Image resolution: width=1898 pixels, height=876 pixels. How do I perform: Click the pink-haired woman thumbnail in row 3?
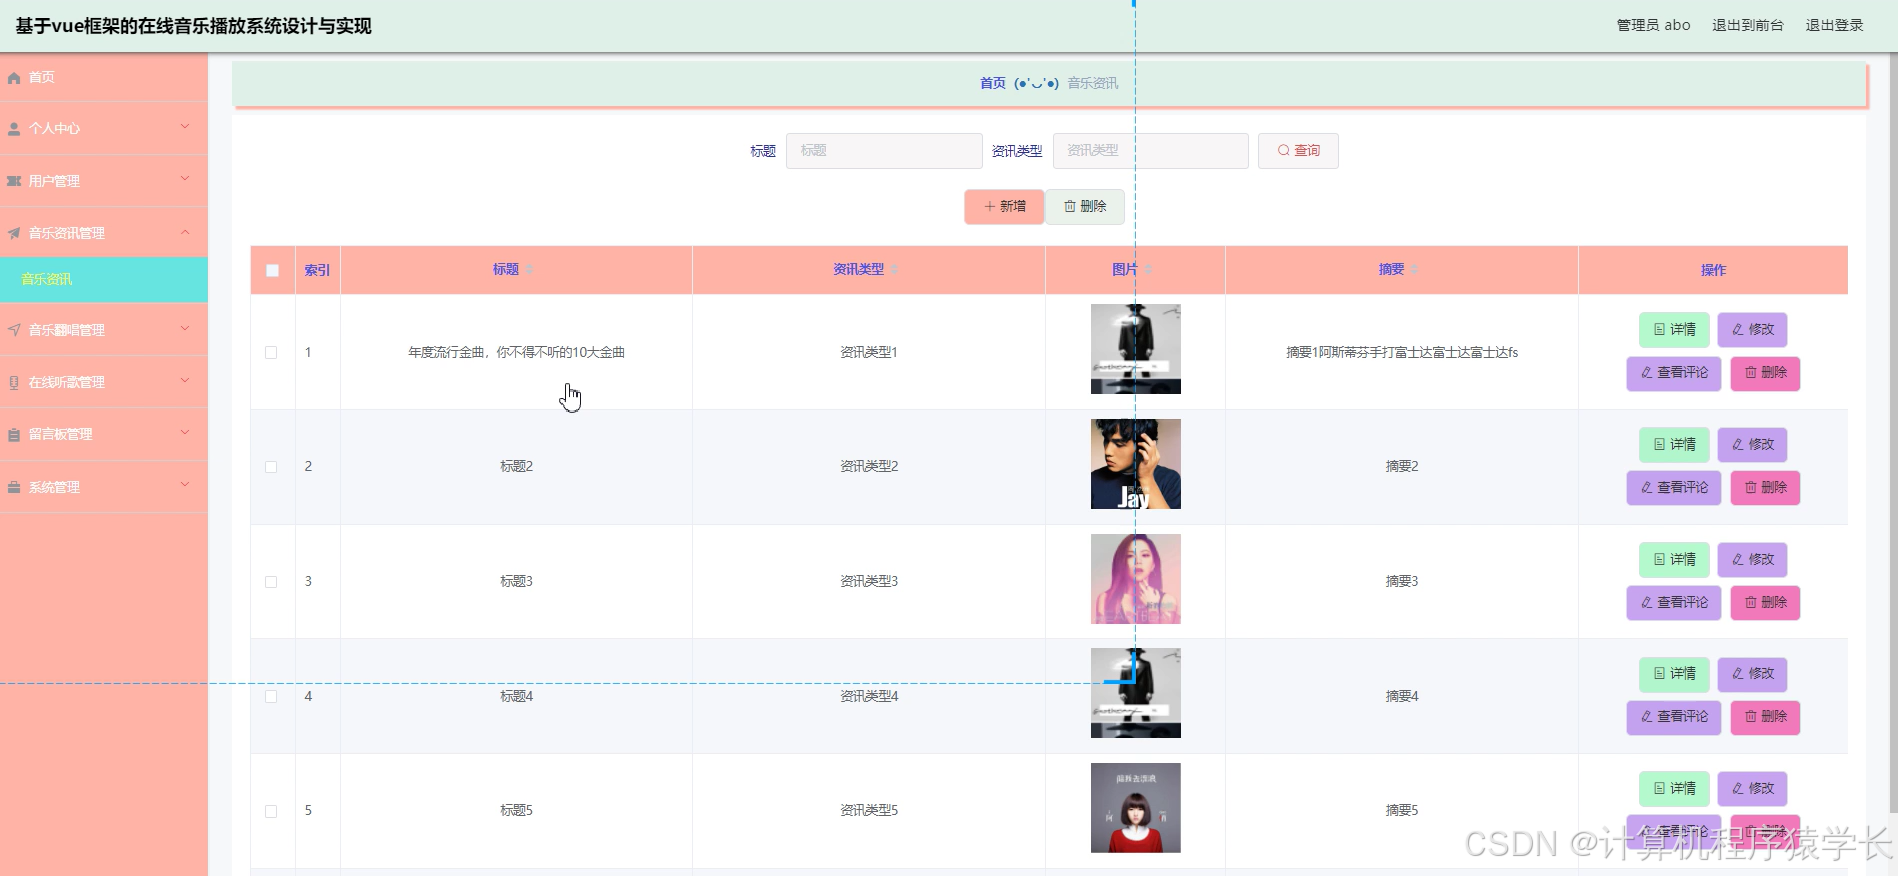coord(1136,579)
